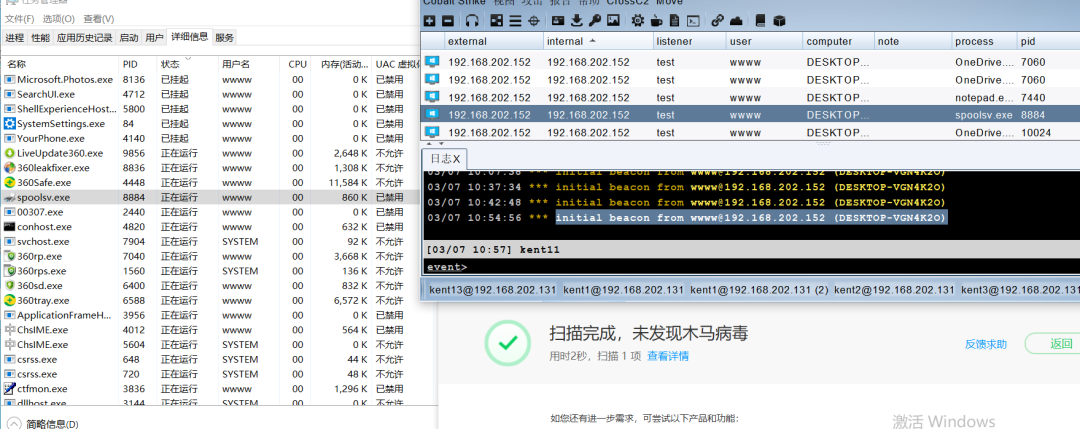Switch to kent13@192.168.202.131 server tab
Image resolution: width=1080 pixels, height=429 pixels.
[492, 290]
